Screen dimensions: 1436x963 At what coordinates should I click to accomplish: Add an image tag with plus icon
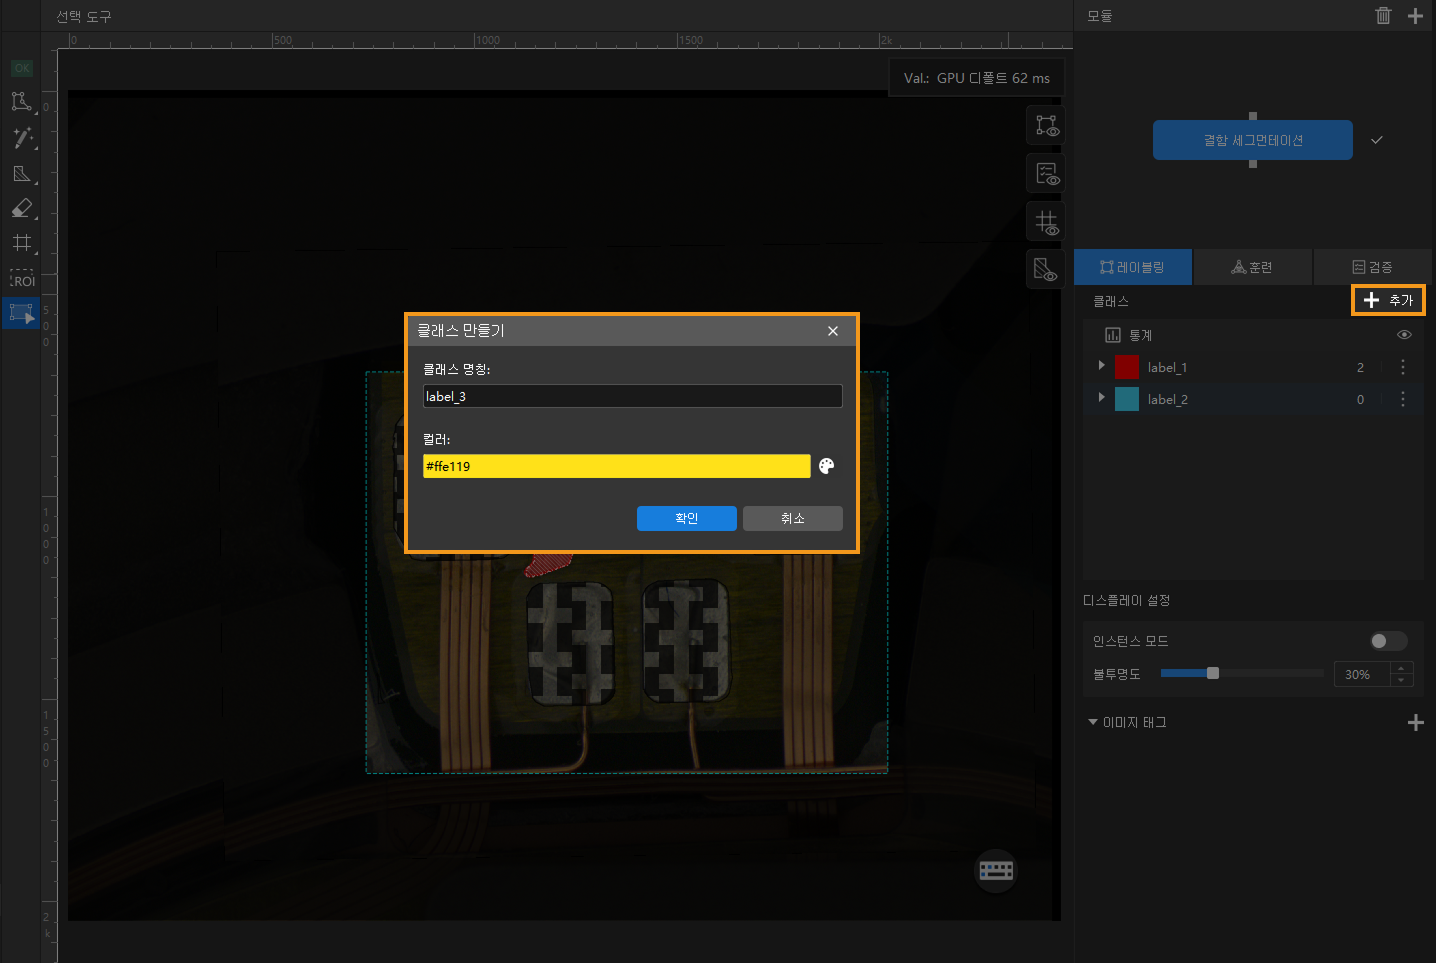tap(1415, 722)
